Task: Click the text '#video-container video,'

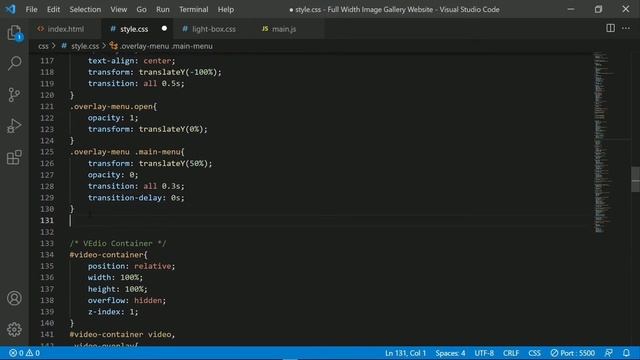Action: [122, 335]
